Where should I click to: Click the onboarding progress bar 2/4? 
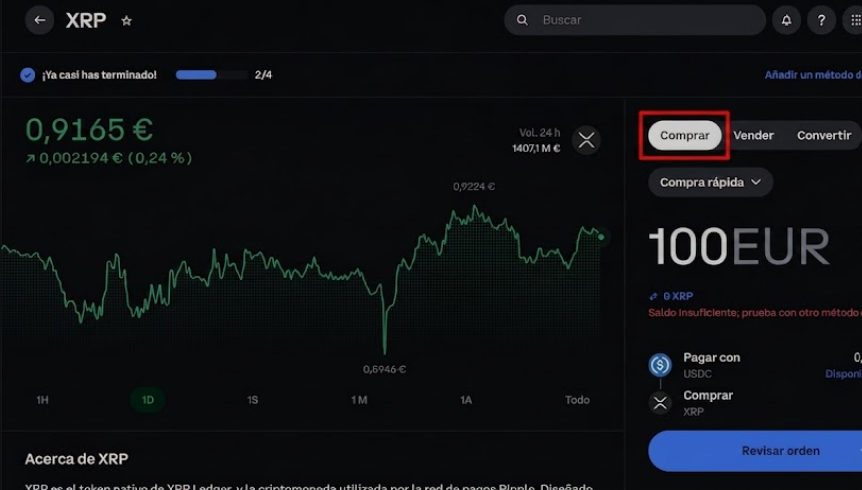point(212,75)
